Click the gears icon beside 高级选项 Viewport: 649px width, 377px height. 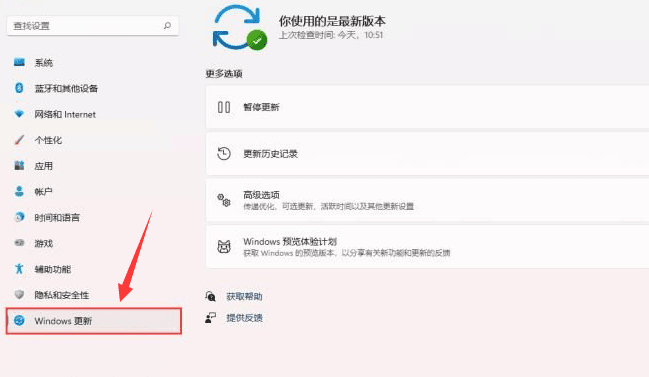224,200
